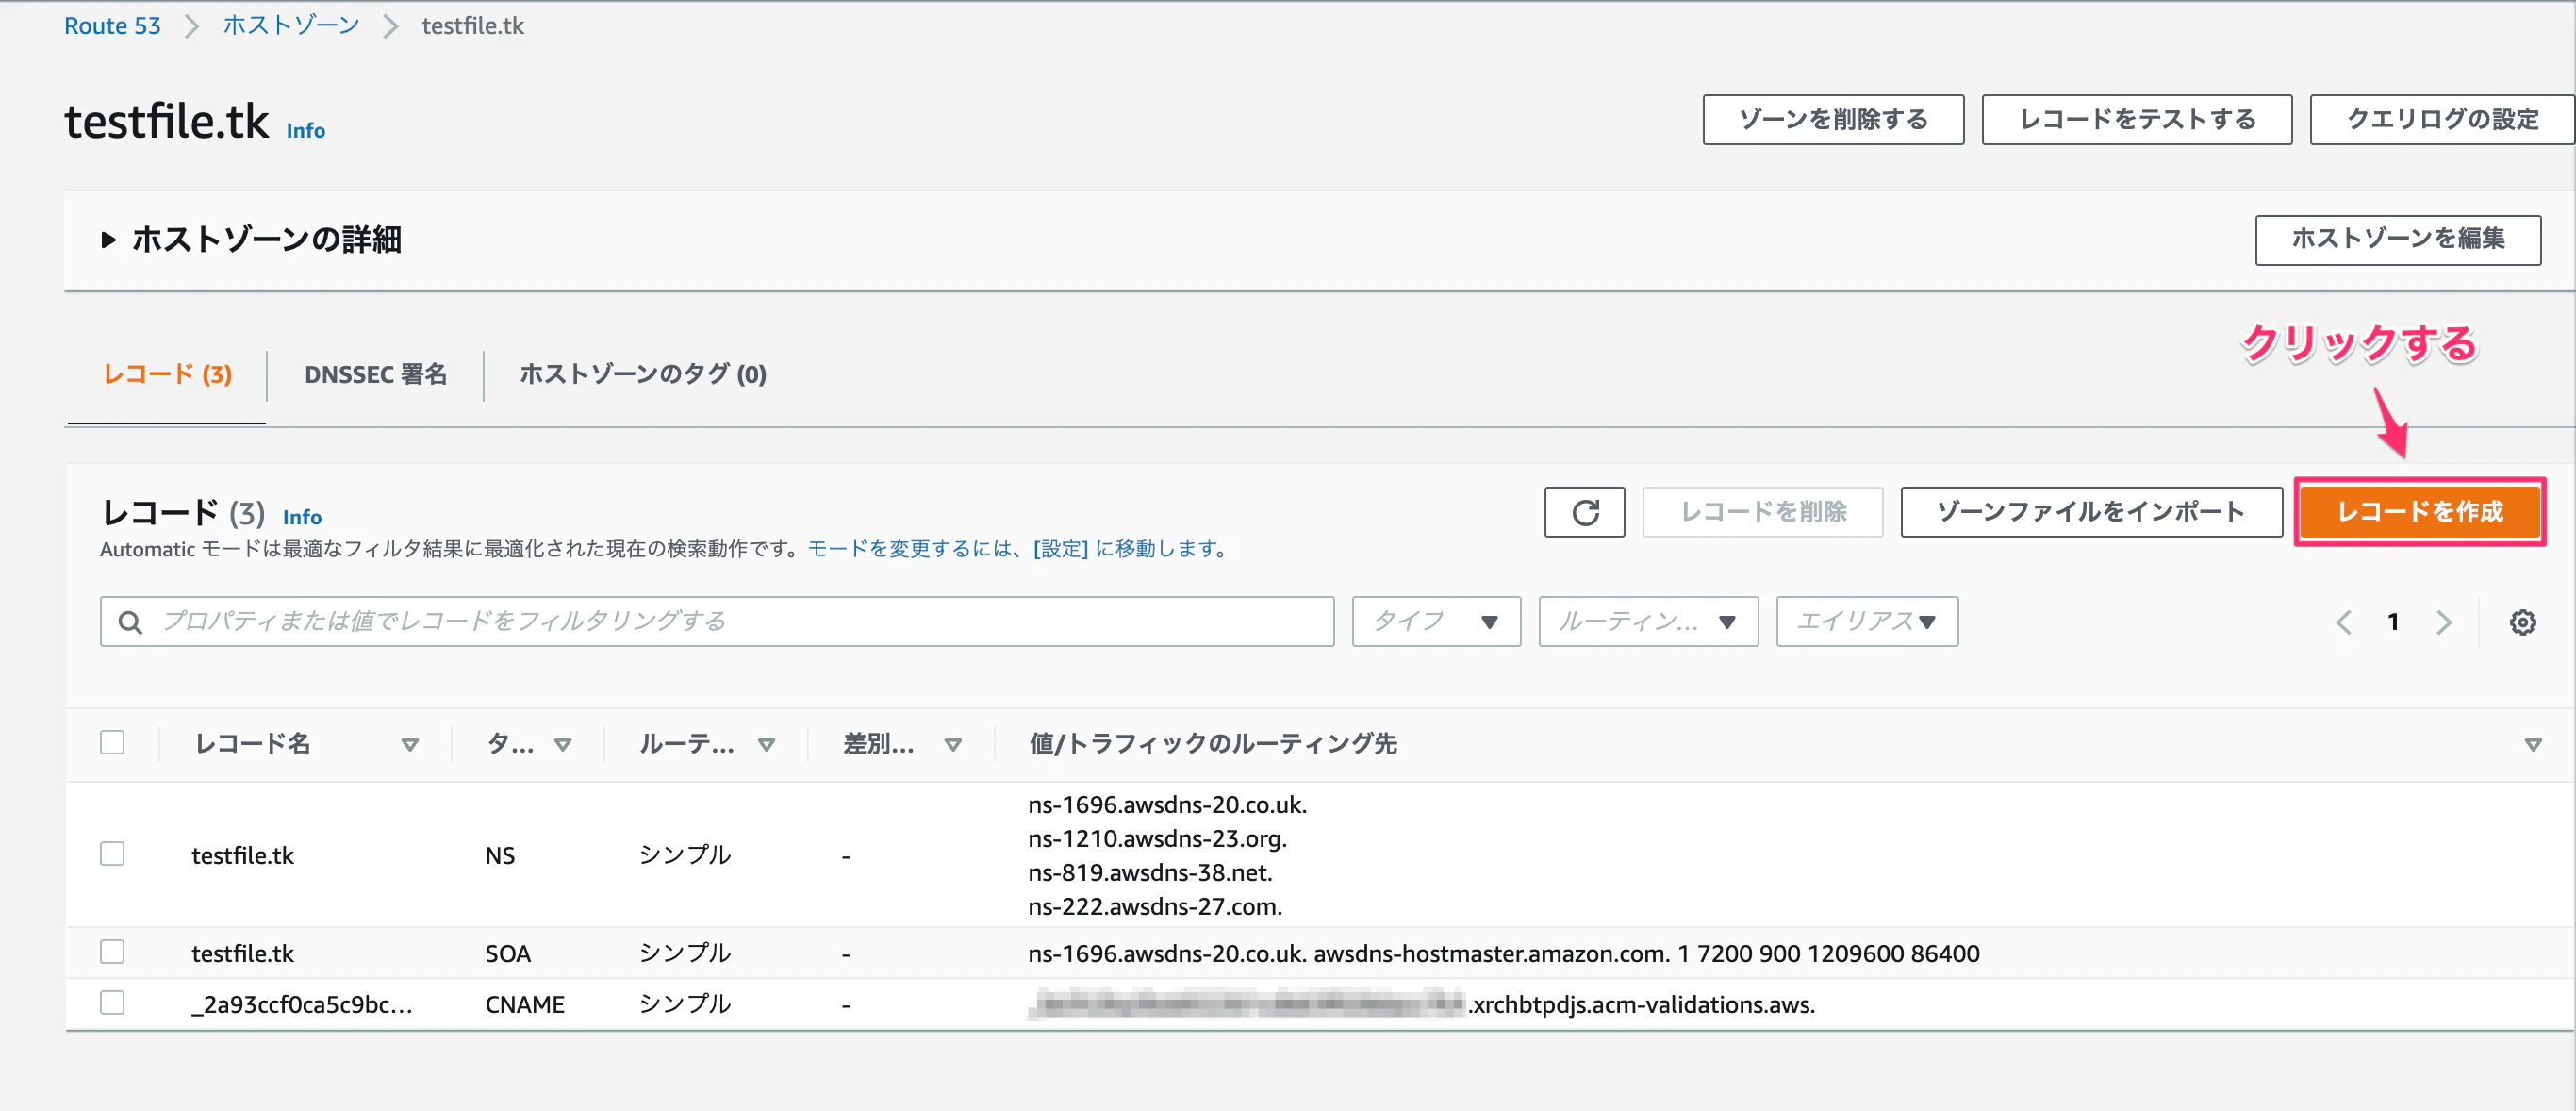Open ホストゾーン breadcrumb link
Screen dimensions: 2576x1111
(x=291, y=26)
